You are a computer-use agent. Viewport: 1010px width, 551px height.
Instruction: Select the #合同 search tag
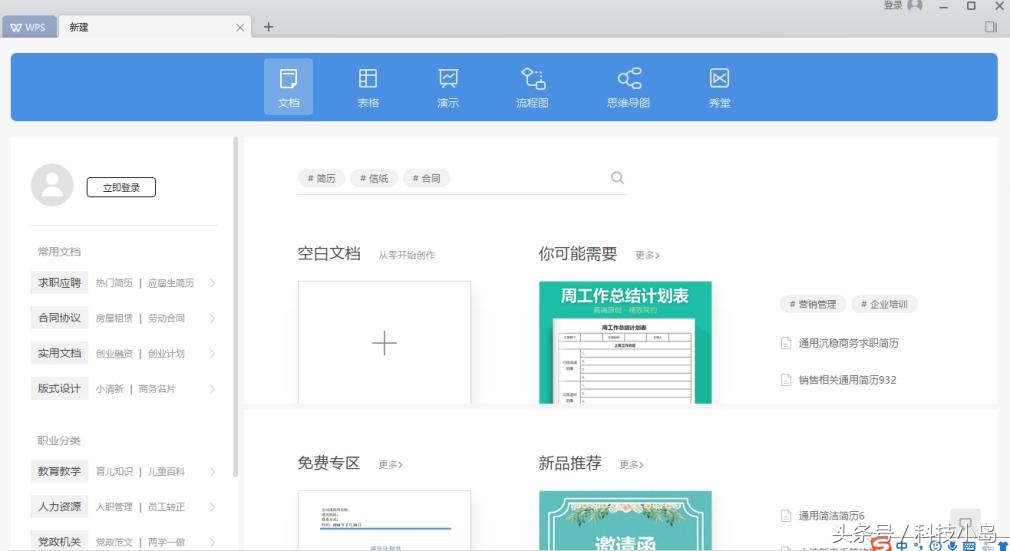pos(426,178)
